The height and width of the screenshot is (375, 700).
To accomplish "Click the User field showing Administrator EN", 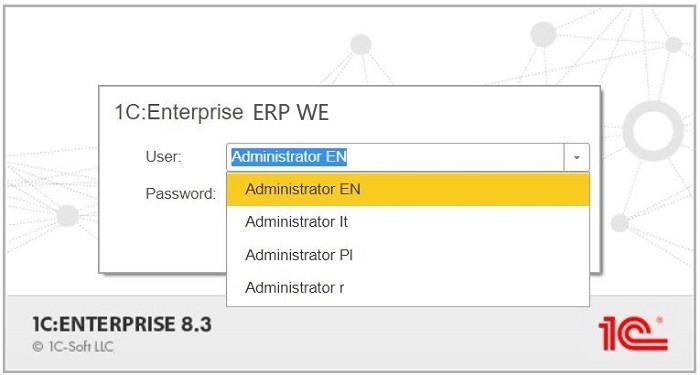I will 395,157.
